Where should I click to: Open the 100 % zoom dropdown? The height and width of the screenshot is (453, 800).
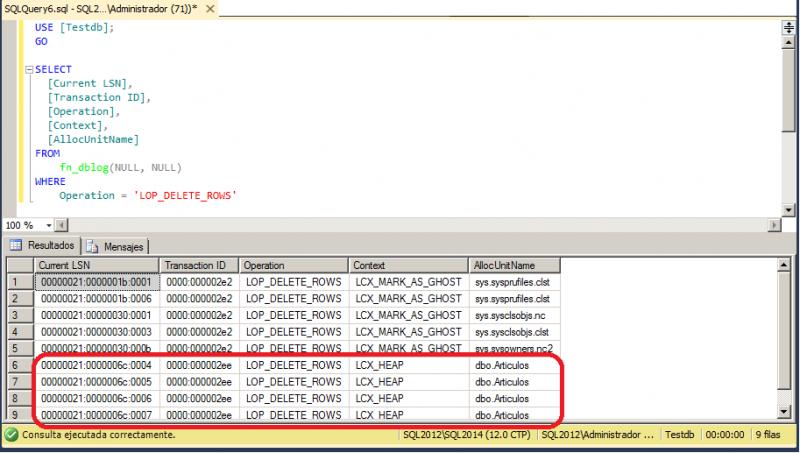(49, 225)
